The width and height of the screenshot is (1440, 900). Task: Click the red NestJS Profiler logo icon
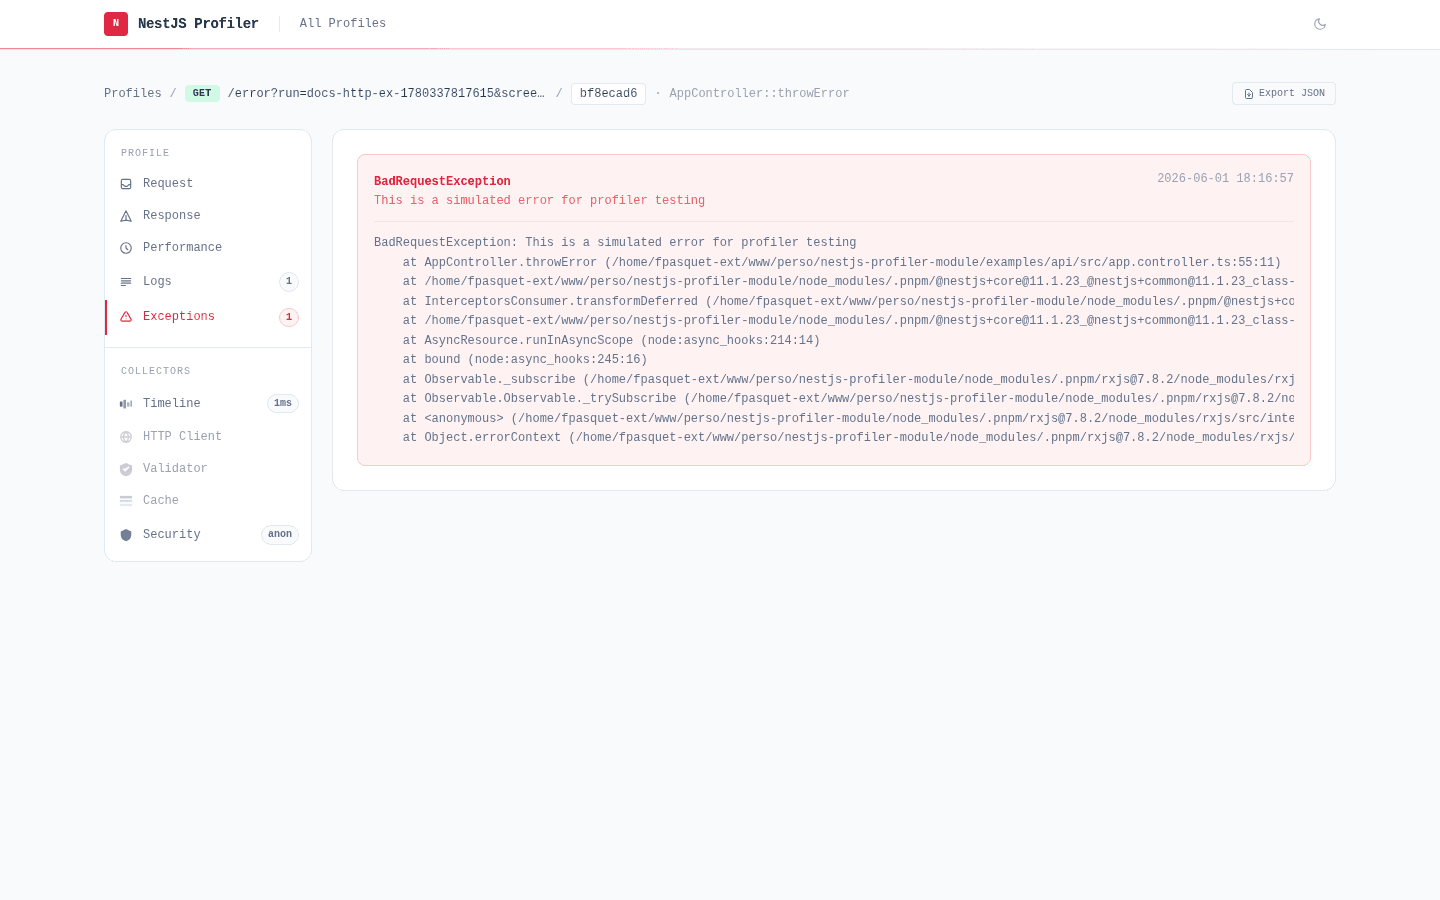pos(116,23)
